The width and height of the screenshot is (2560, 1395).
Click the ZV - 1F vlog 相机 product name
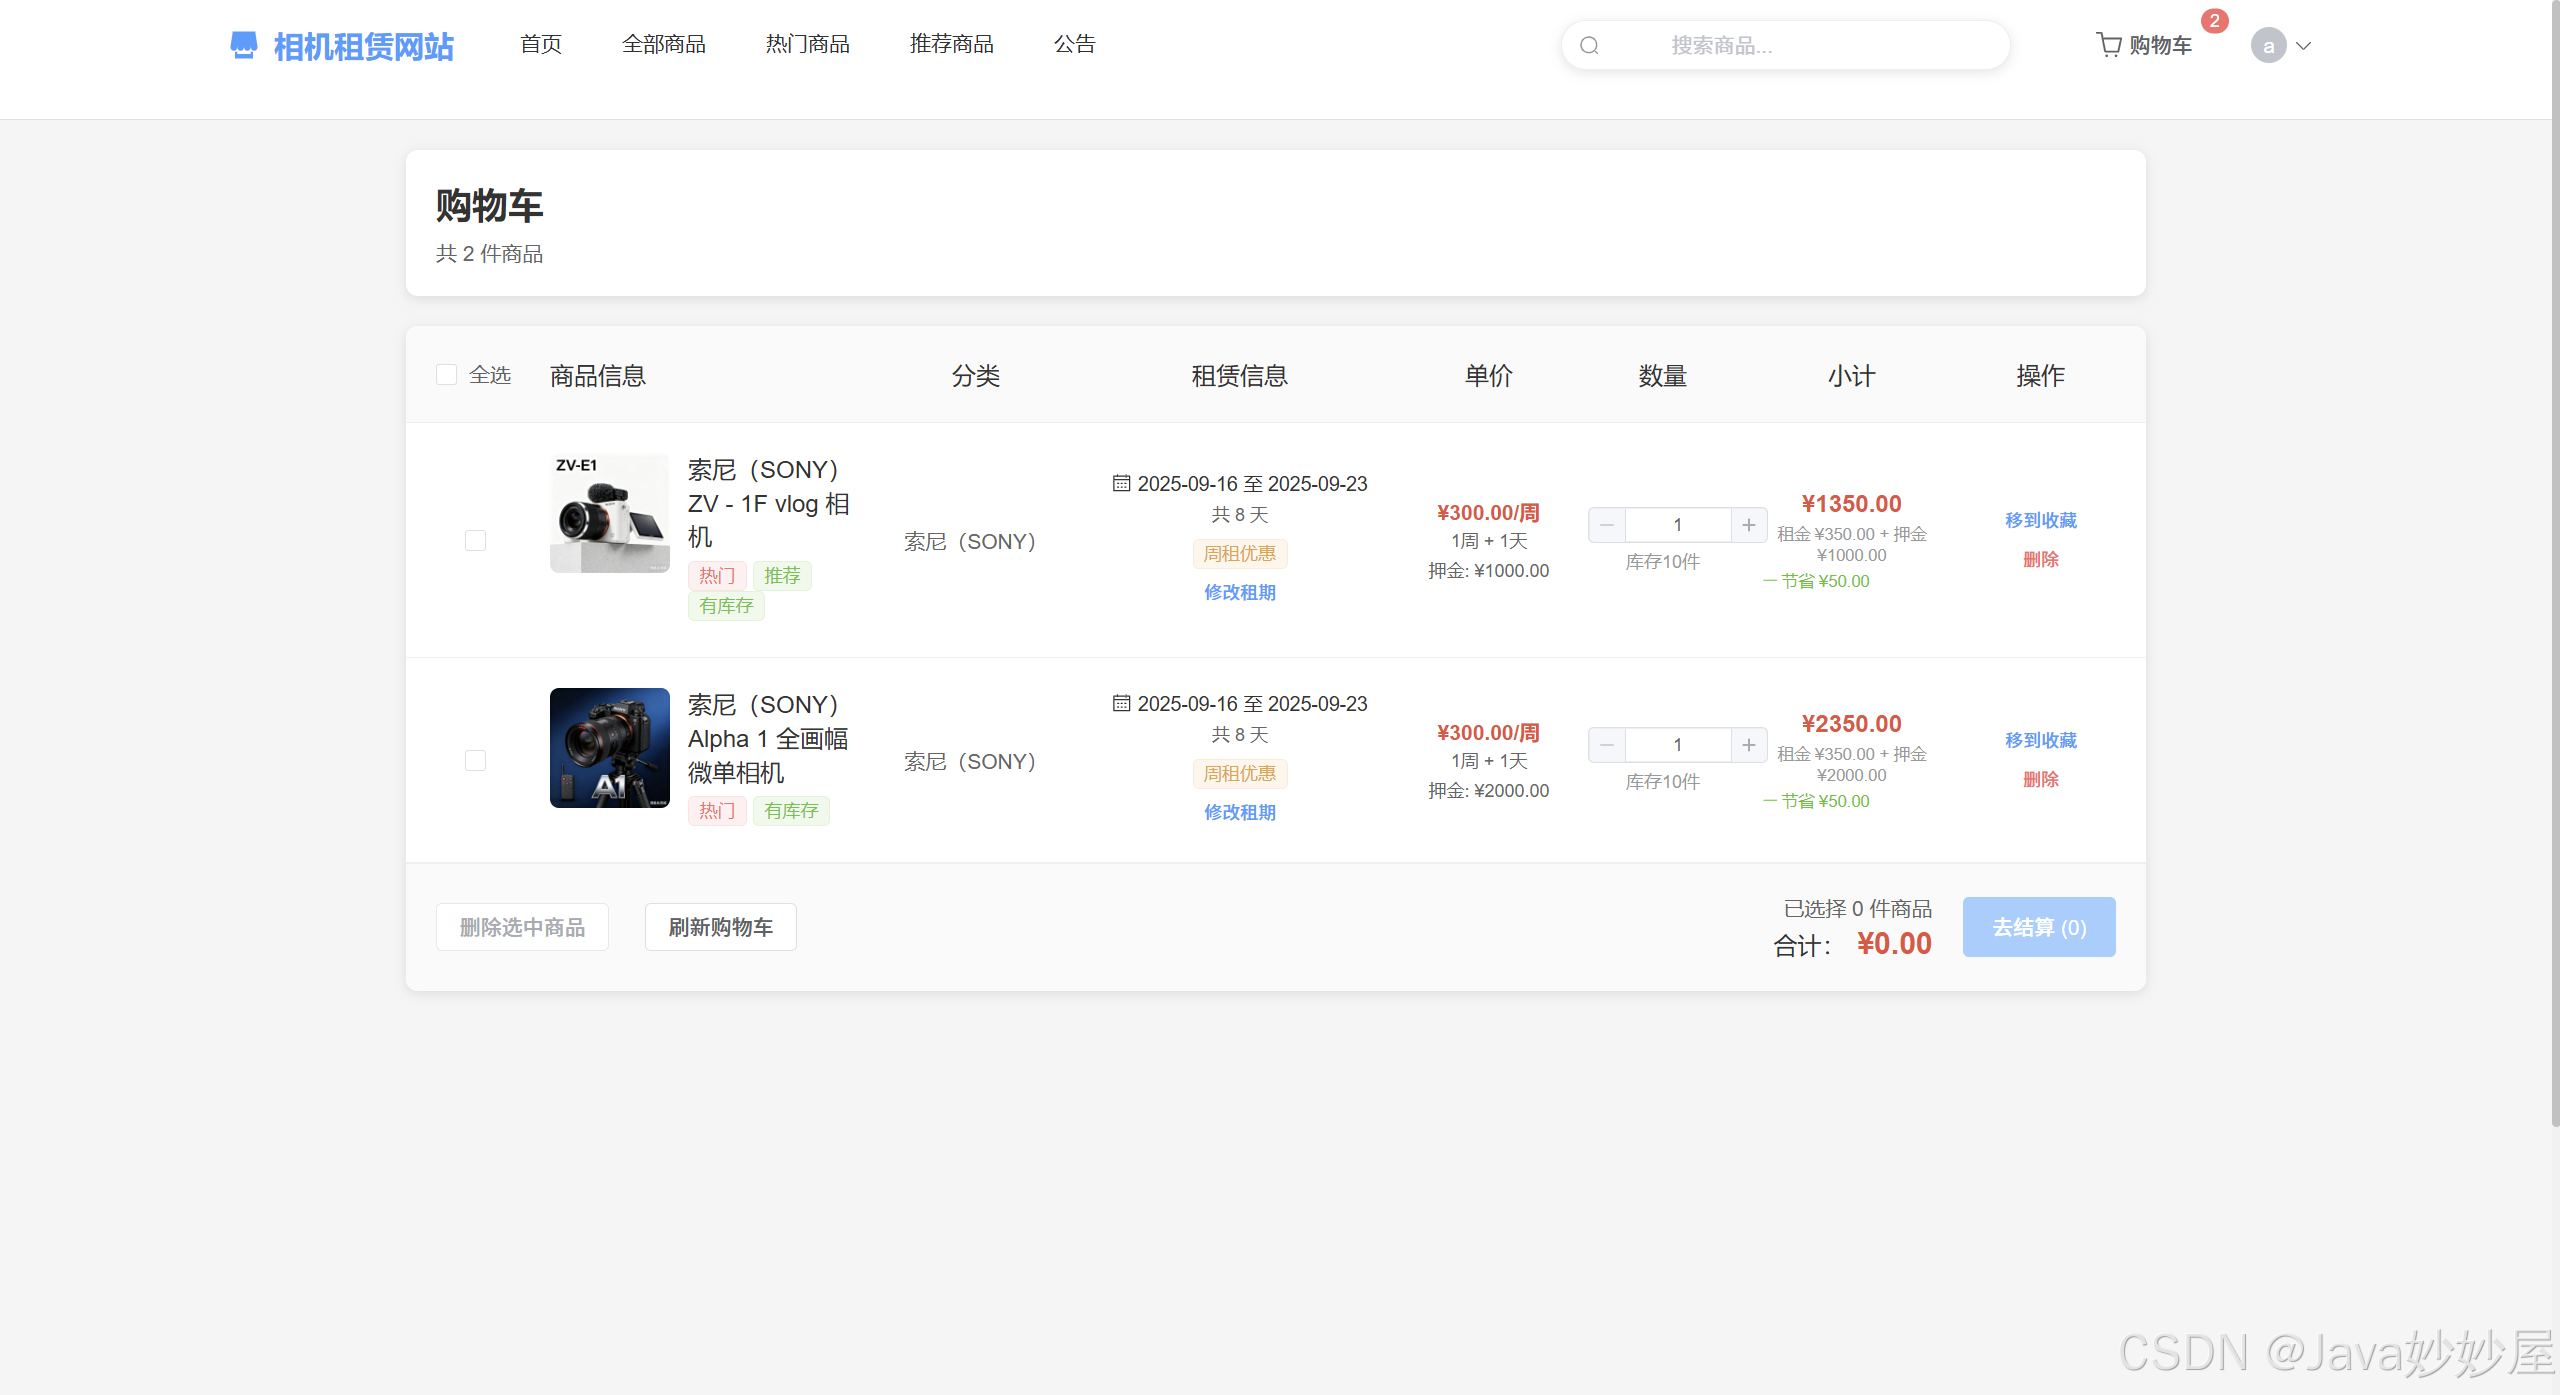[769, 503]
